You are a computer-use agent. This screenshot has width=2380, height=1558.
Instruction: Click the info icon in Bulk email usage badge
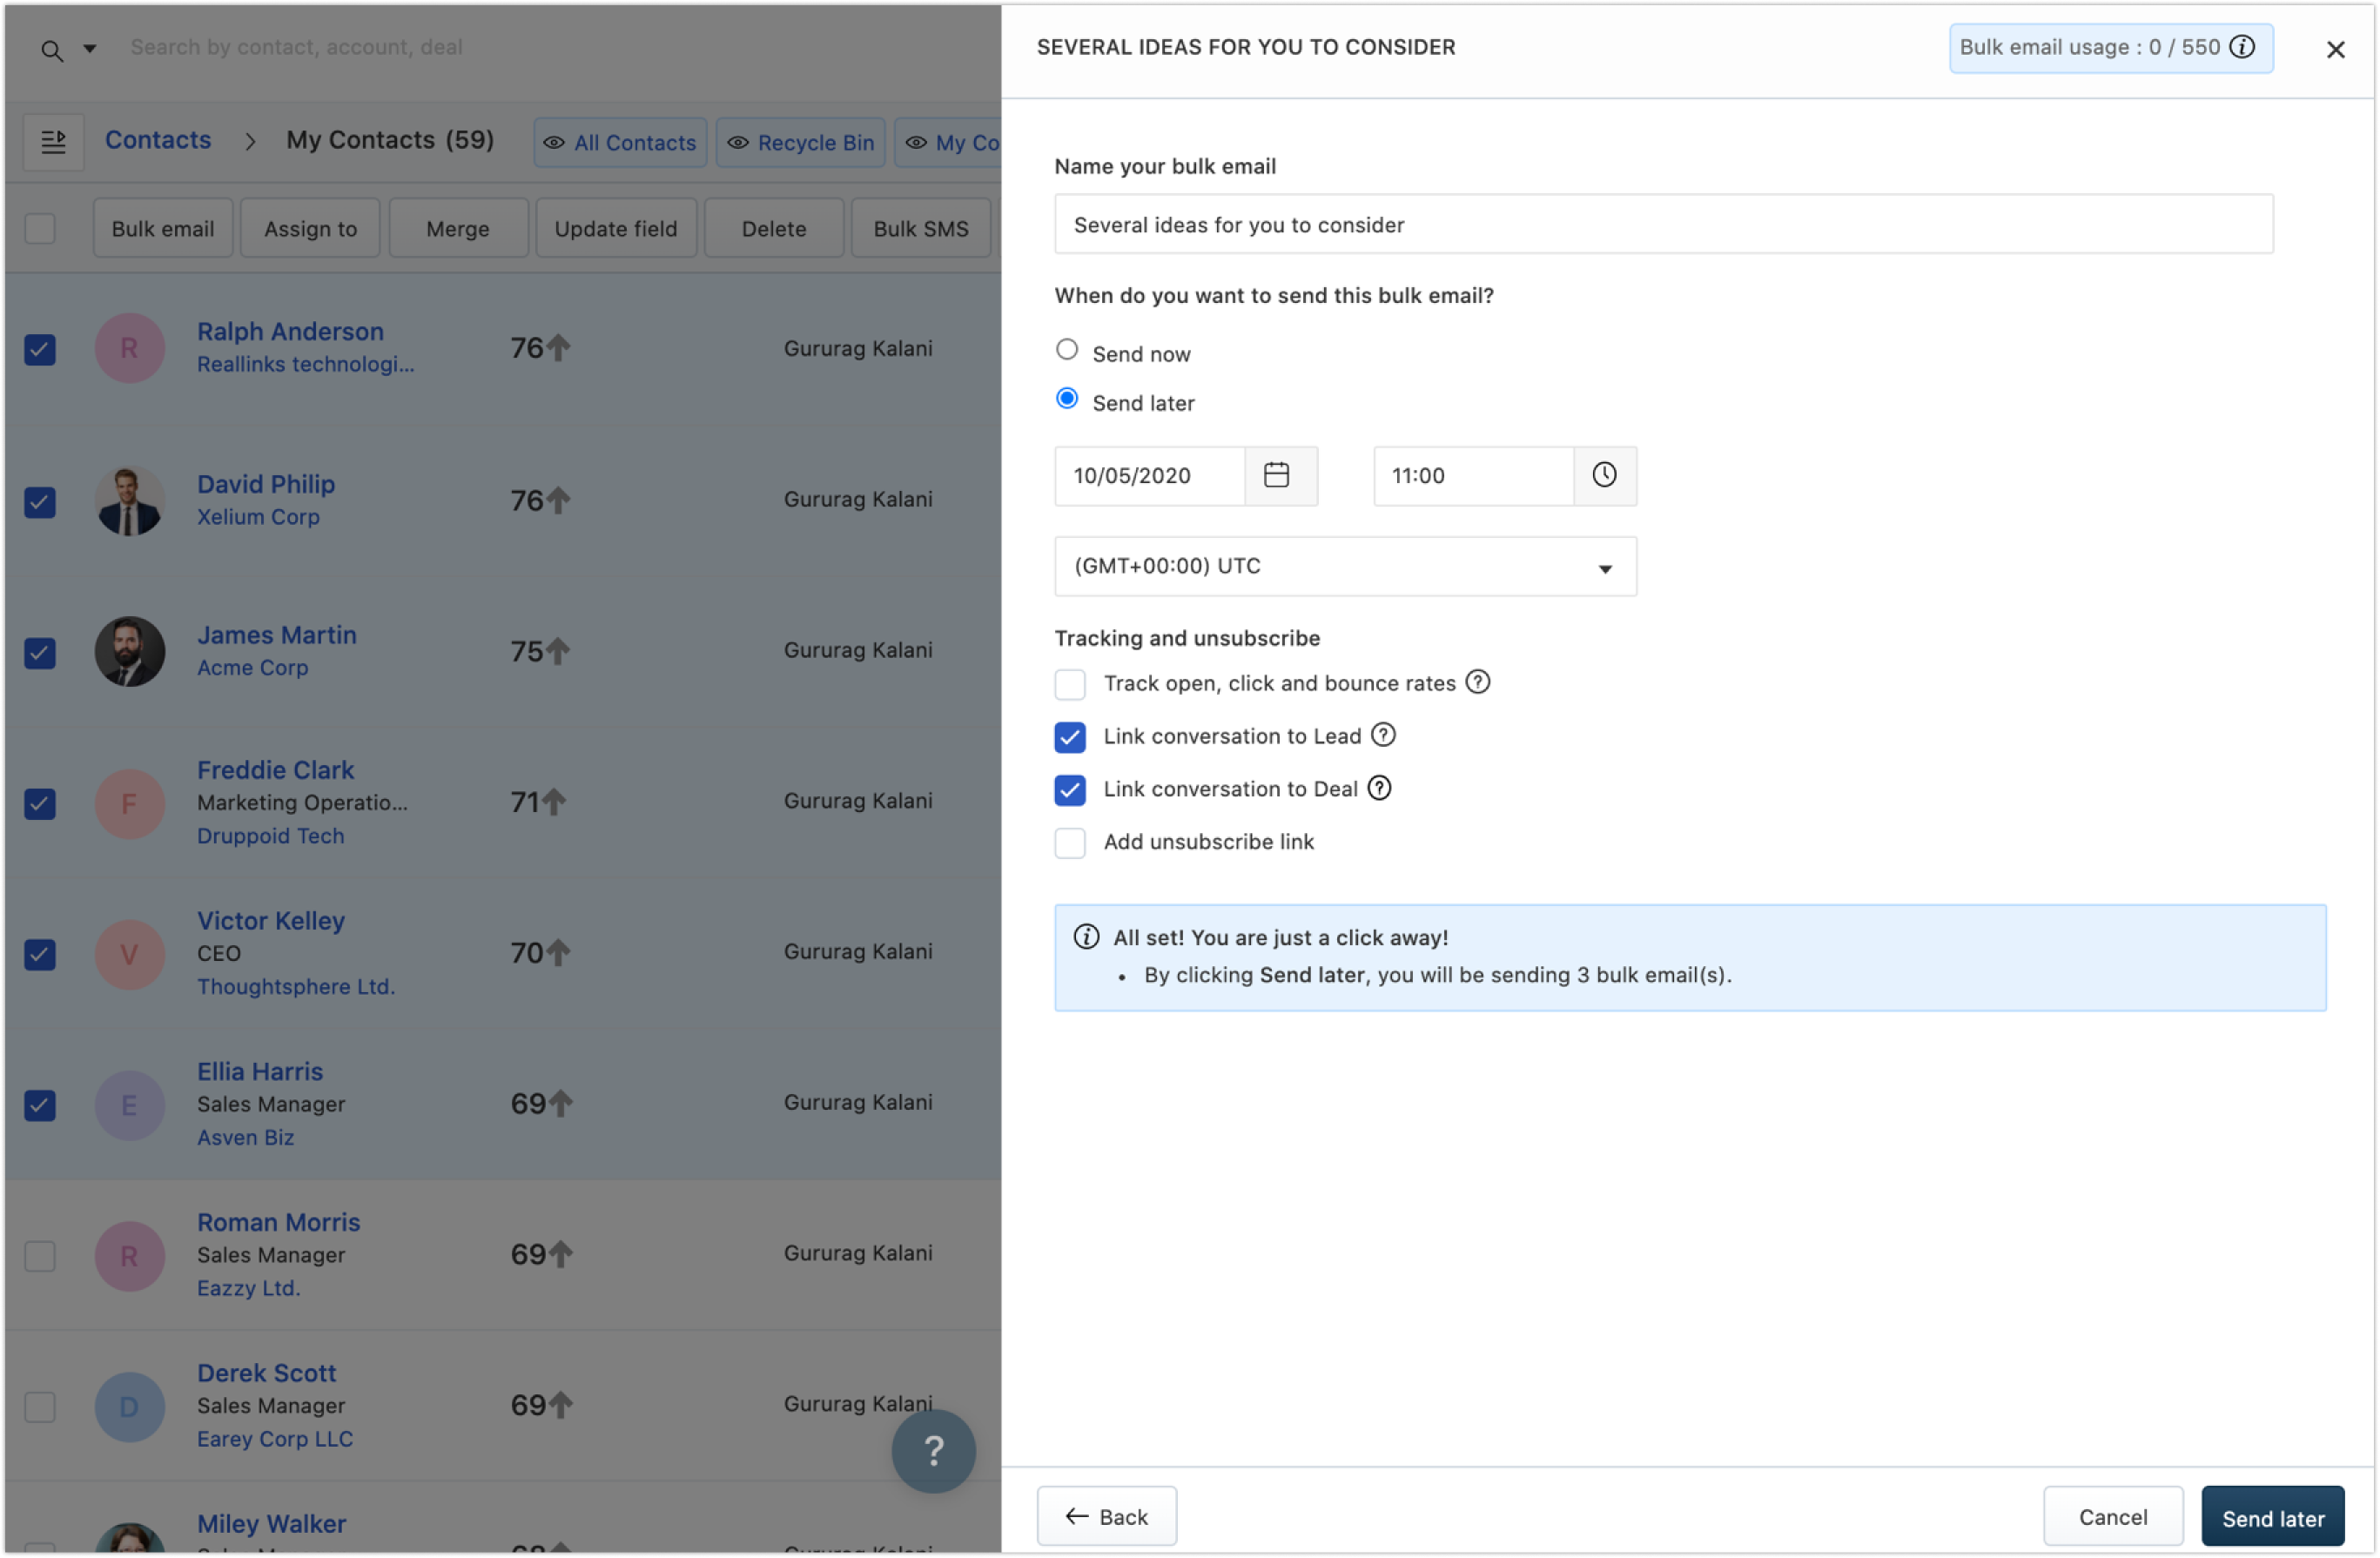coord(2243,47)
